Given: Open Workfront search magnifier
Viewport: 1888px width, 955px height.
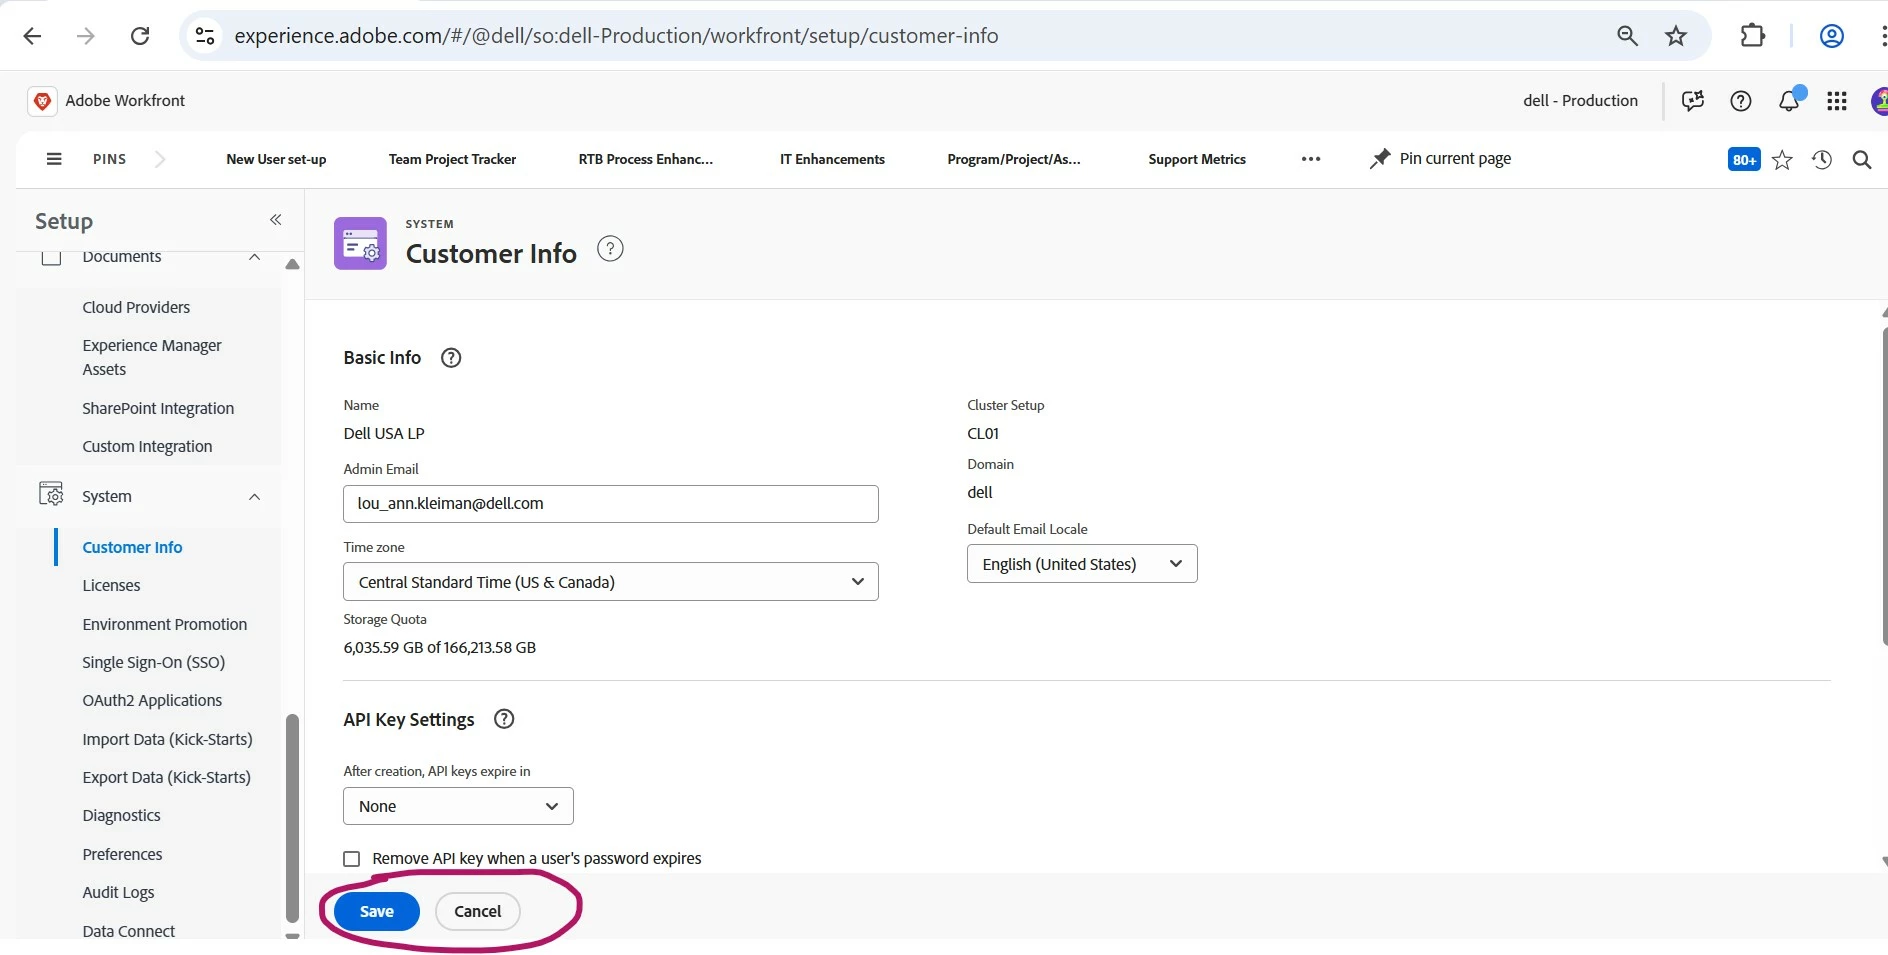Looking at the screenshot, I should coord(1862,160).
